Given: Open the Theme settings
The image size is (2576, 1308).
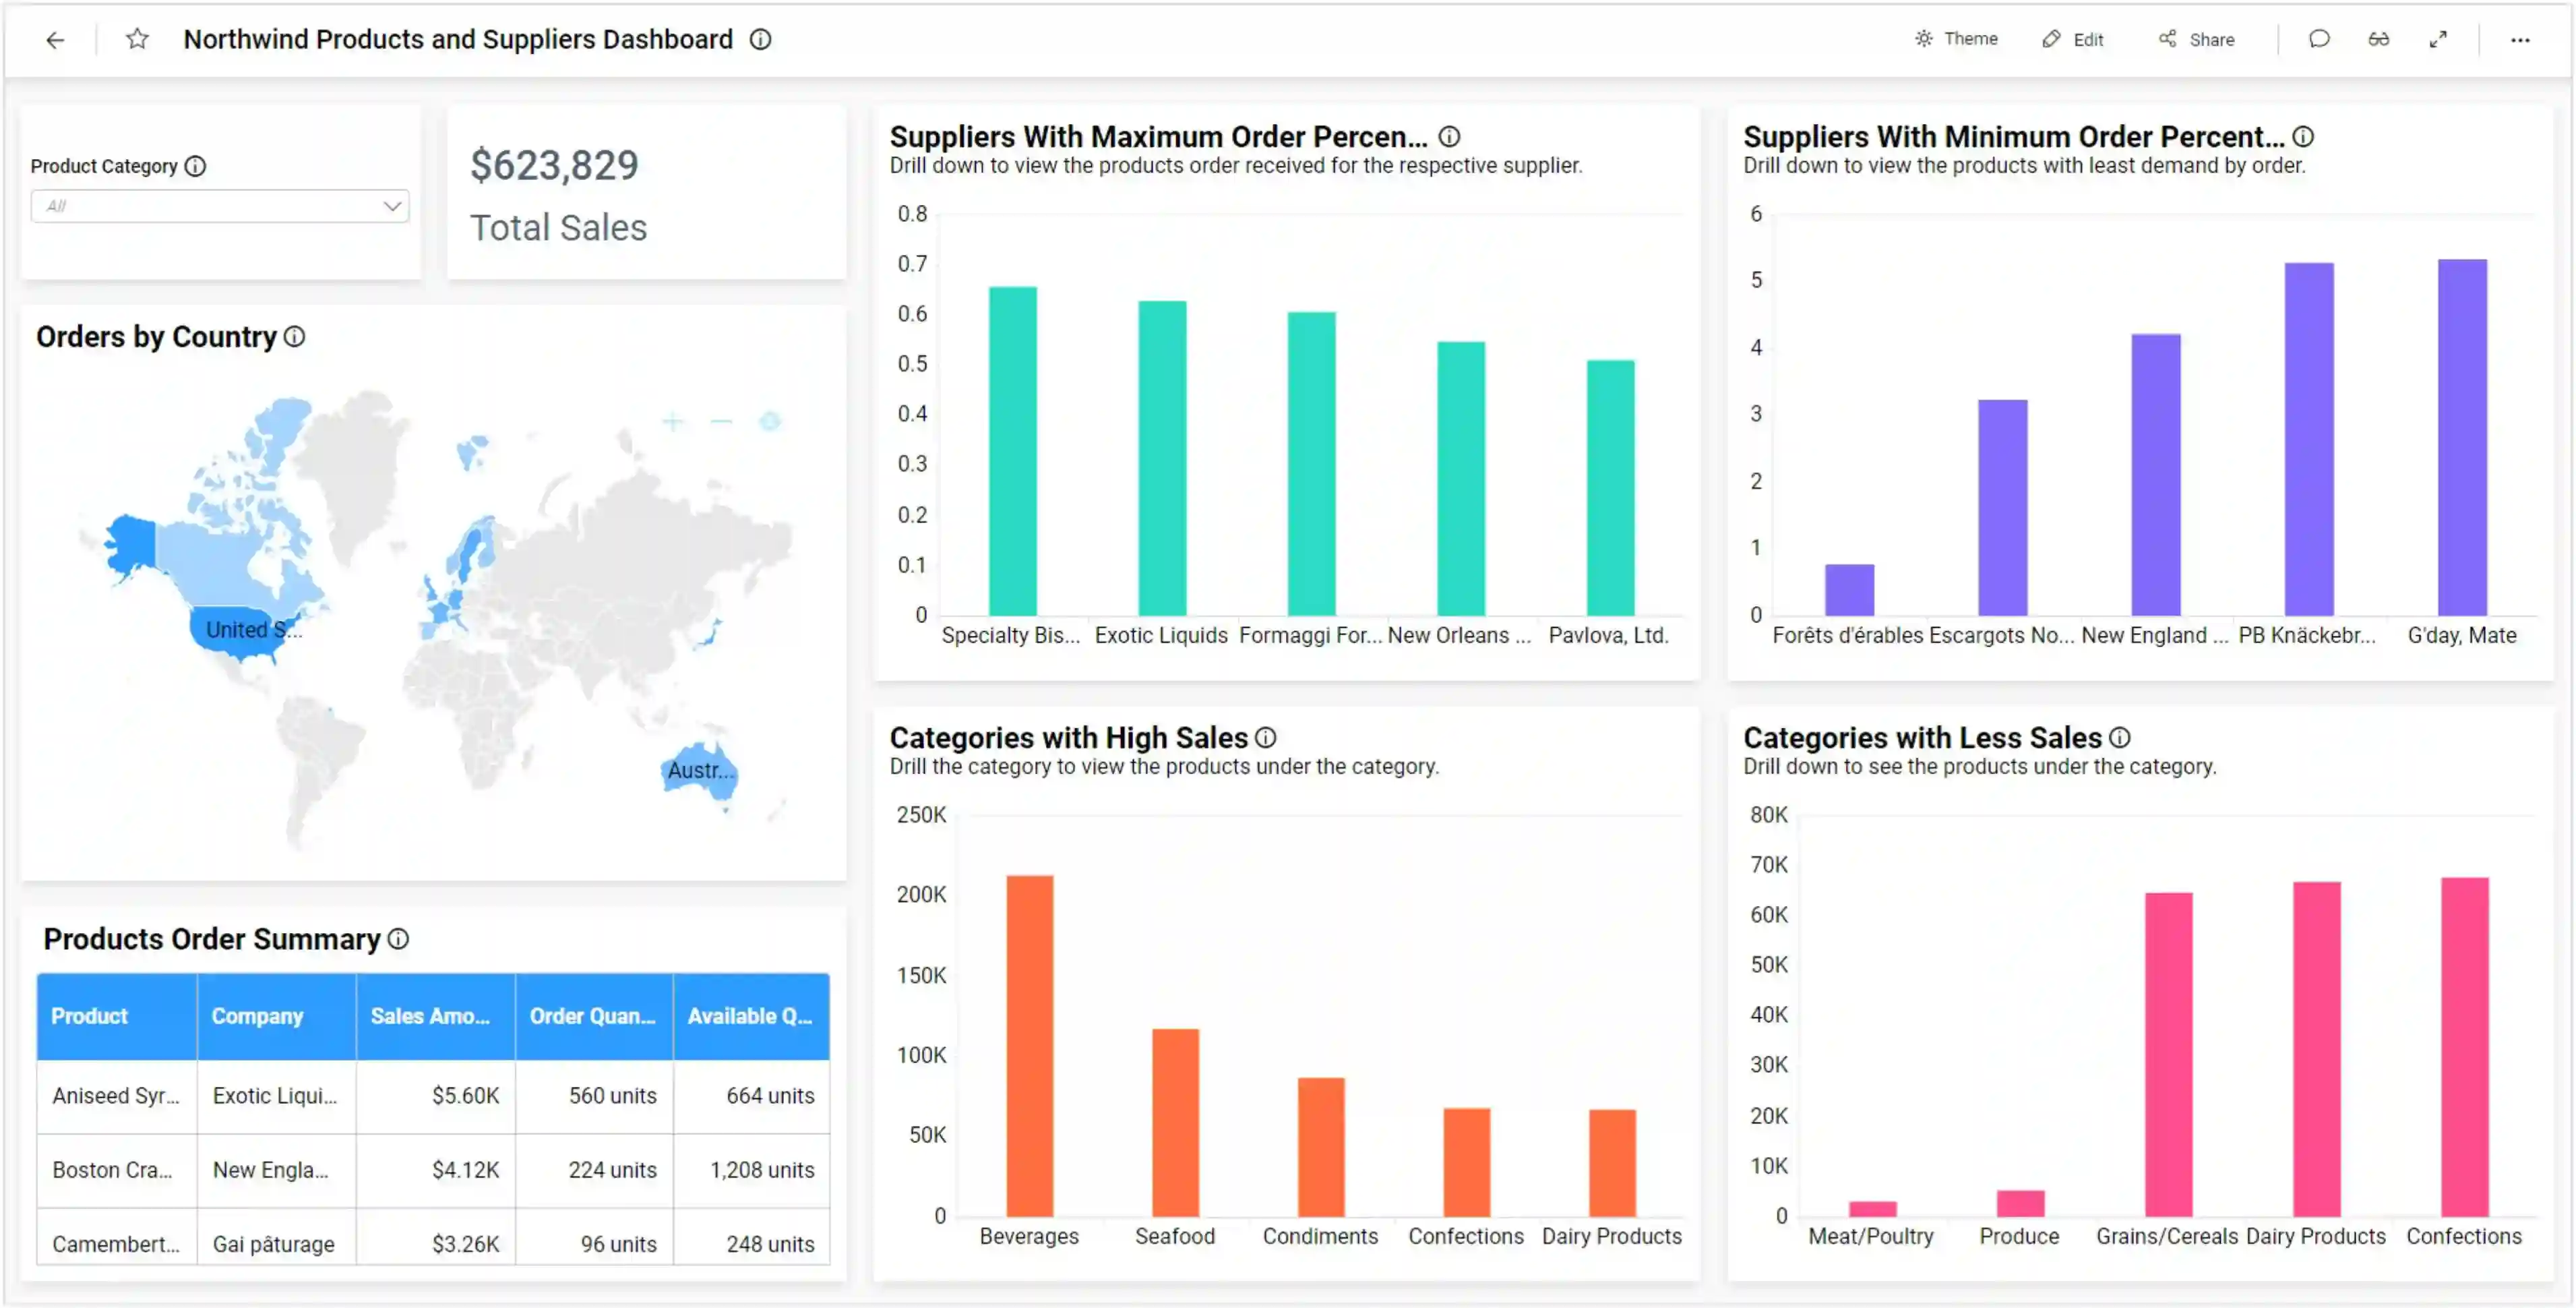Looking at the screenshot, I should pyautogui.click(x=1957, y=39).
